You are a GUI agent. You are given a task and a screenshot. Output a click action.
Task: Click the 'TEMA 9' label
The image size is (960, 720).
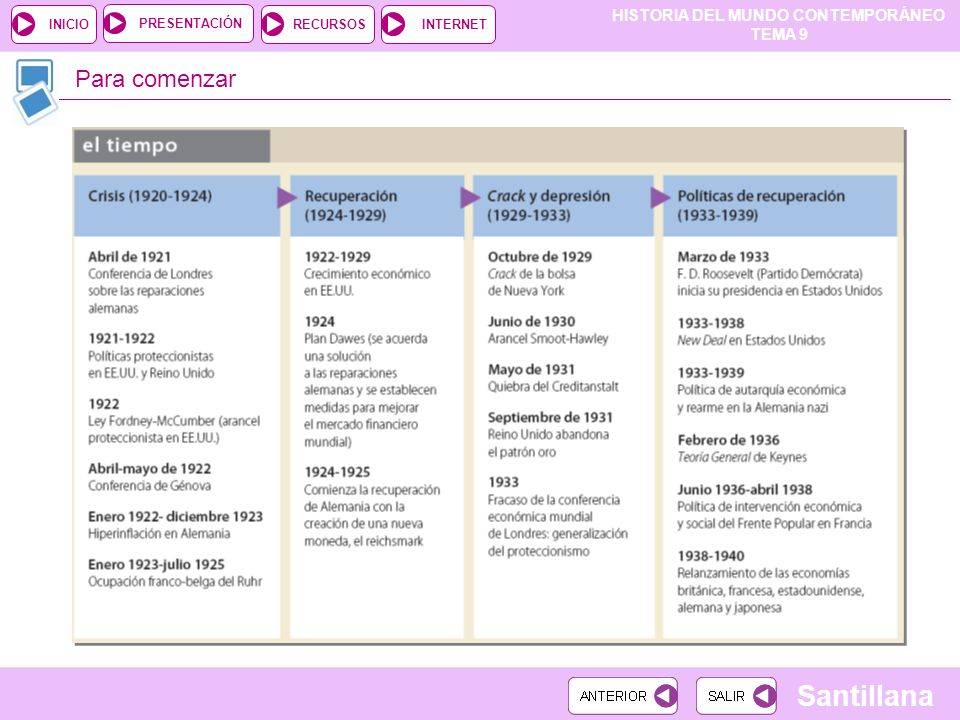pos(779,34)
